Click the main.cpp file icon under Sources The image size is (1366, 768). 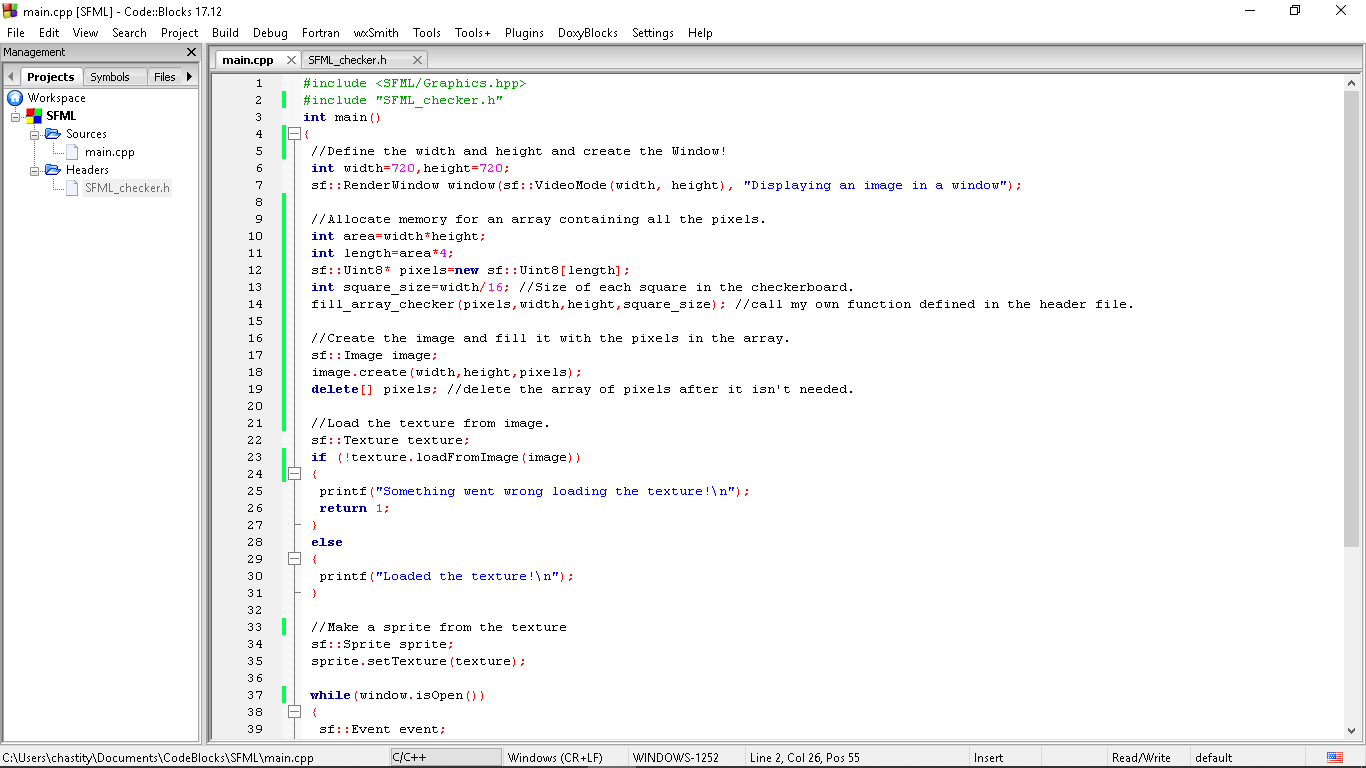pos(74,152)
